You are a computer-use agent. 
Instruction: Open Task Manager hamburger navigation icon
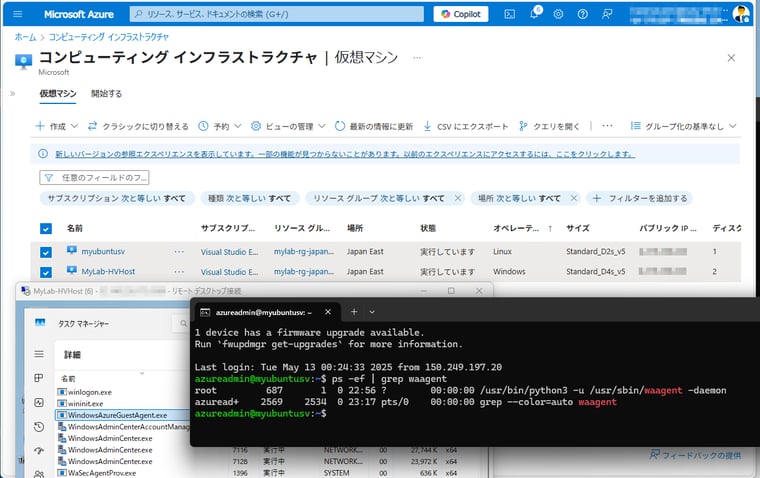39,354
